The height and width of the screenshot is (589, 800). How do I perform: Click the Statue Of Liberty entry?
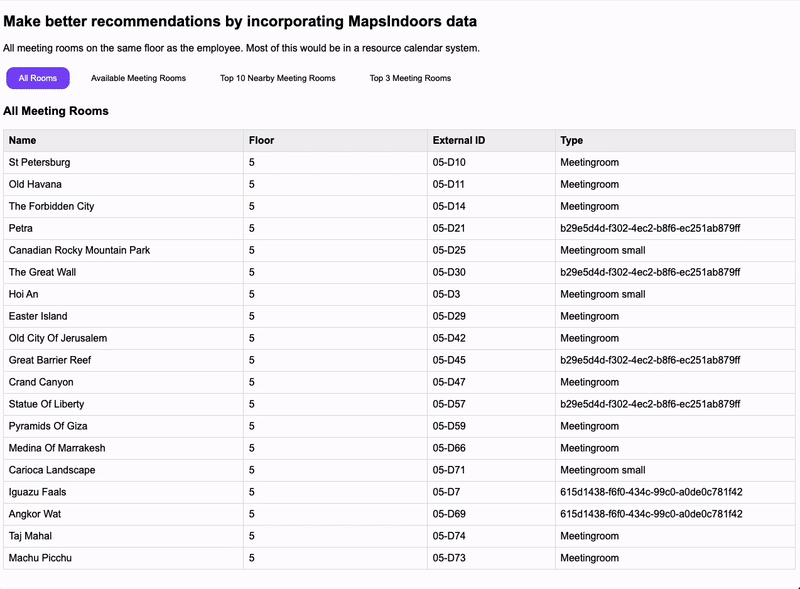[x=46, y=404]
